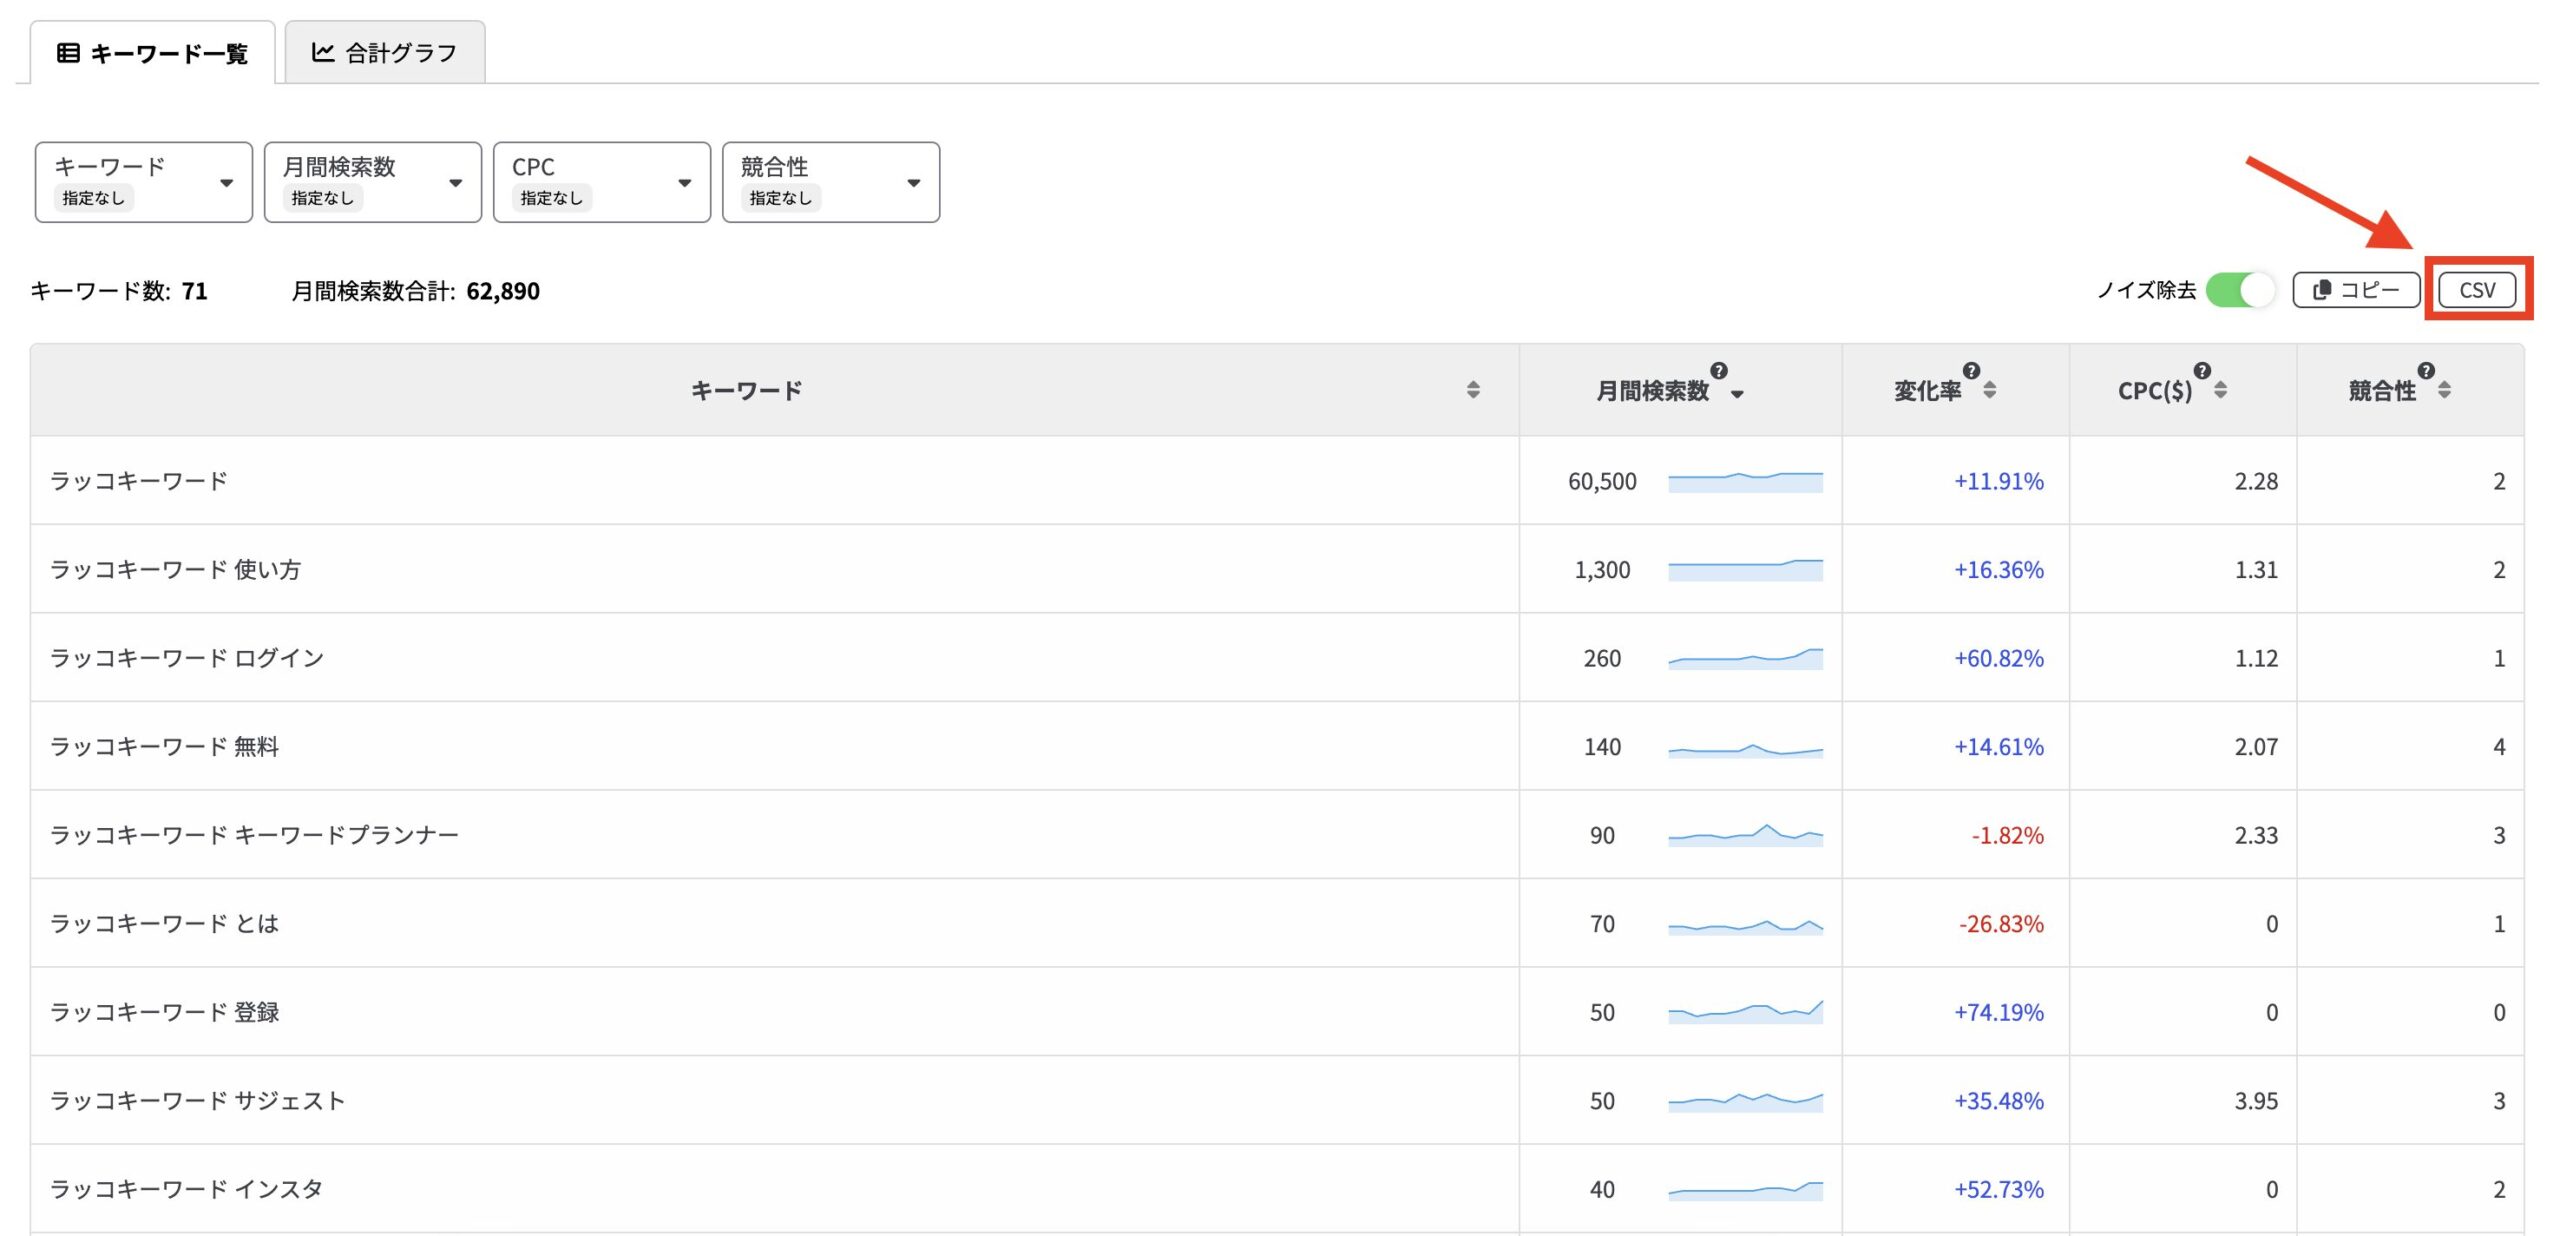Click the ラッコキーワード インスタ trend sparkline
The width and height of the screenshot is (2560, 1236).
(x=1745, y=1189)
